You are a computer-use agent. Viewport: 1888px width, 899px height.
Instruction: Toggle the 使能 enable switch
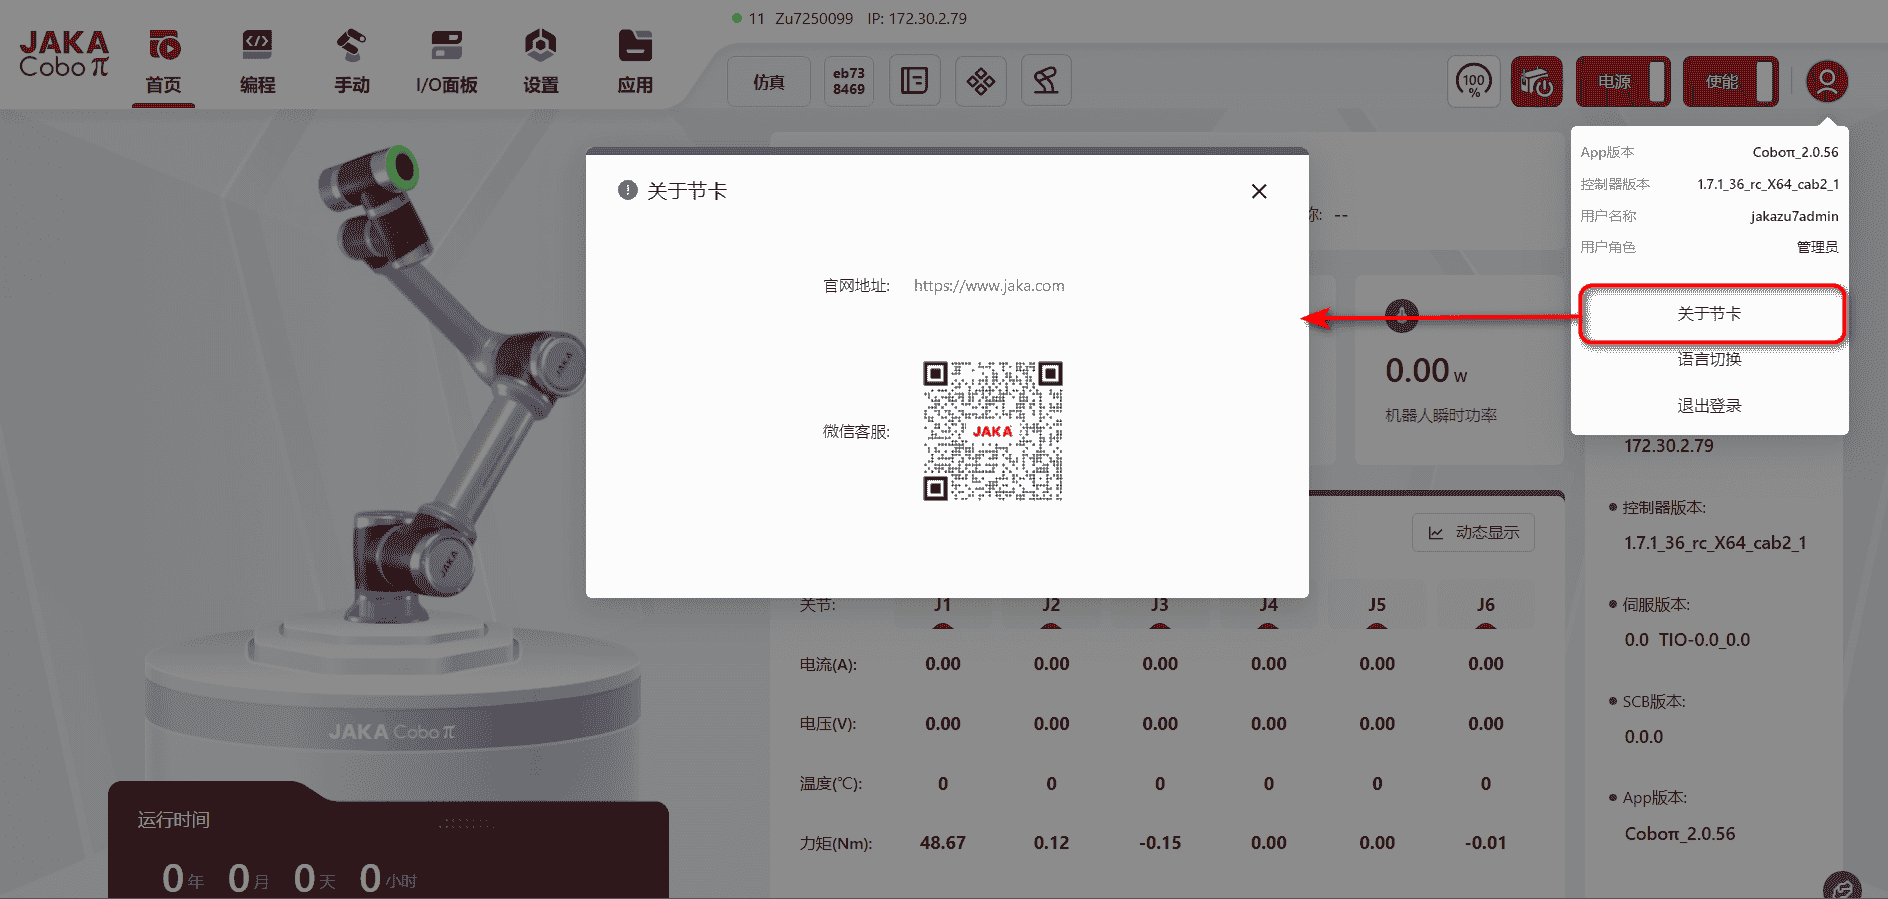coord(1730,82)
